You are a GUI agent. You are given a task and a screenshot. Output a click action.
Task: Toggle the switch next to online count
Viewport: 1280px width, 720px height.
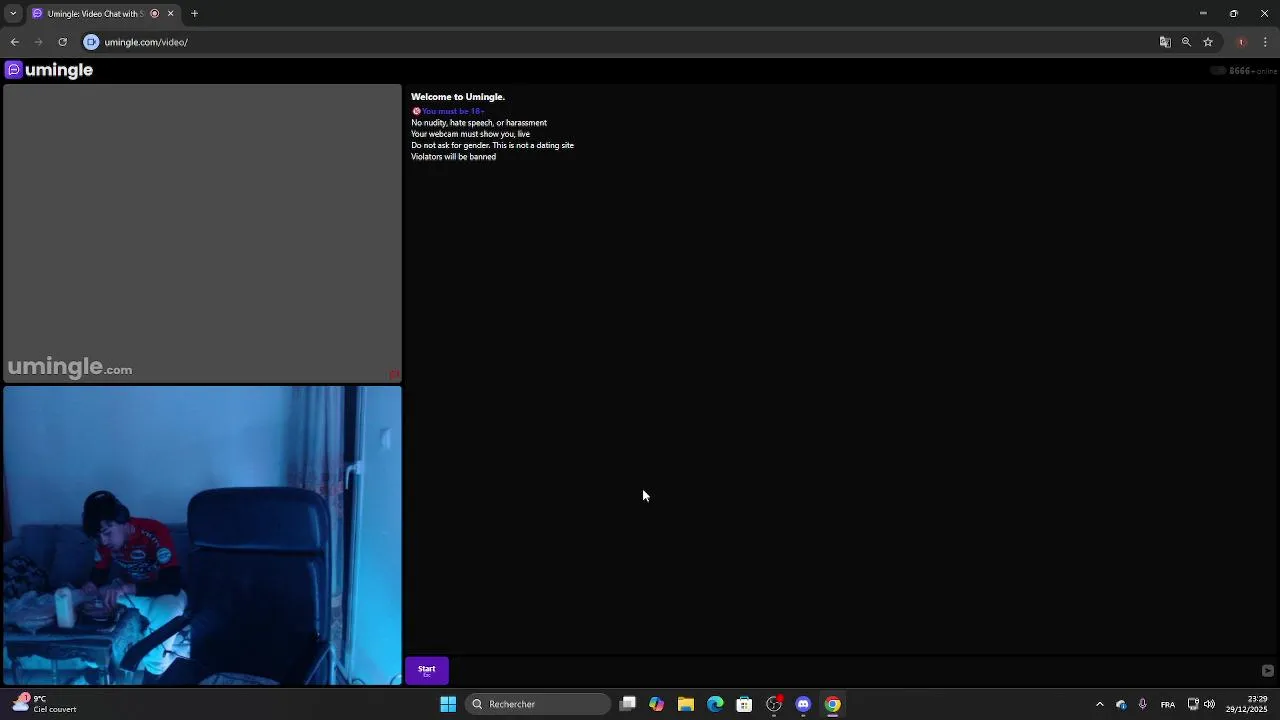pyautogui.click(x=1218, y=71)
